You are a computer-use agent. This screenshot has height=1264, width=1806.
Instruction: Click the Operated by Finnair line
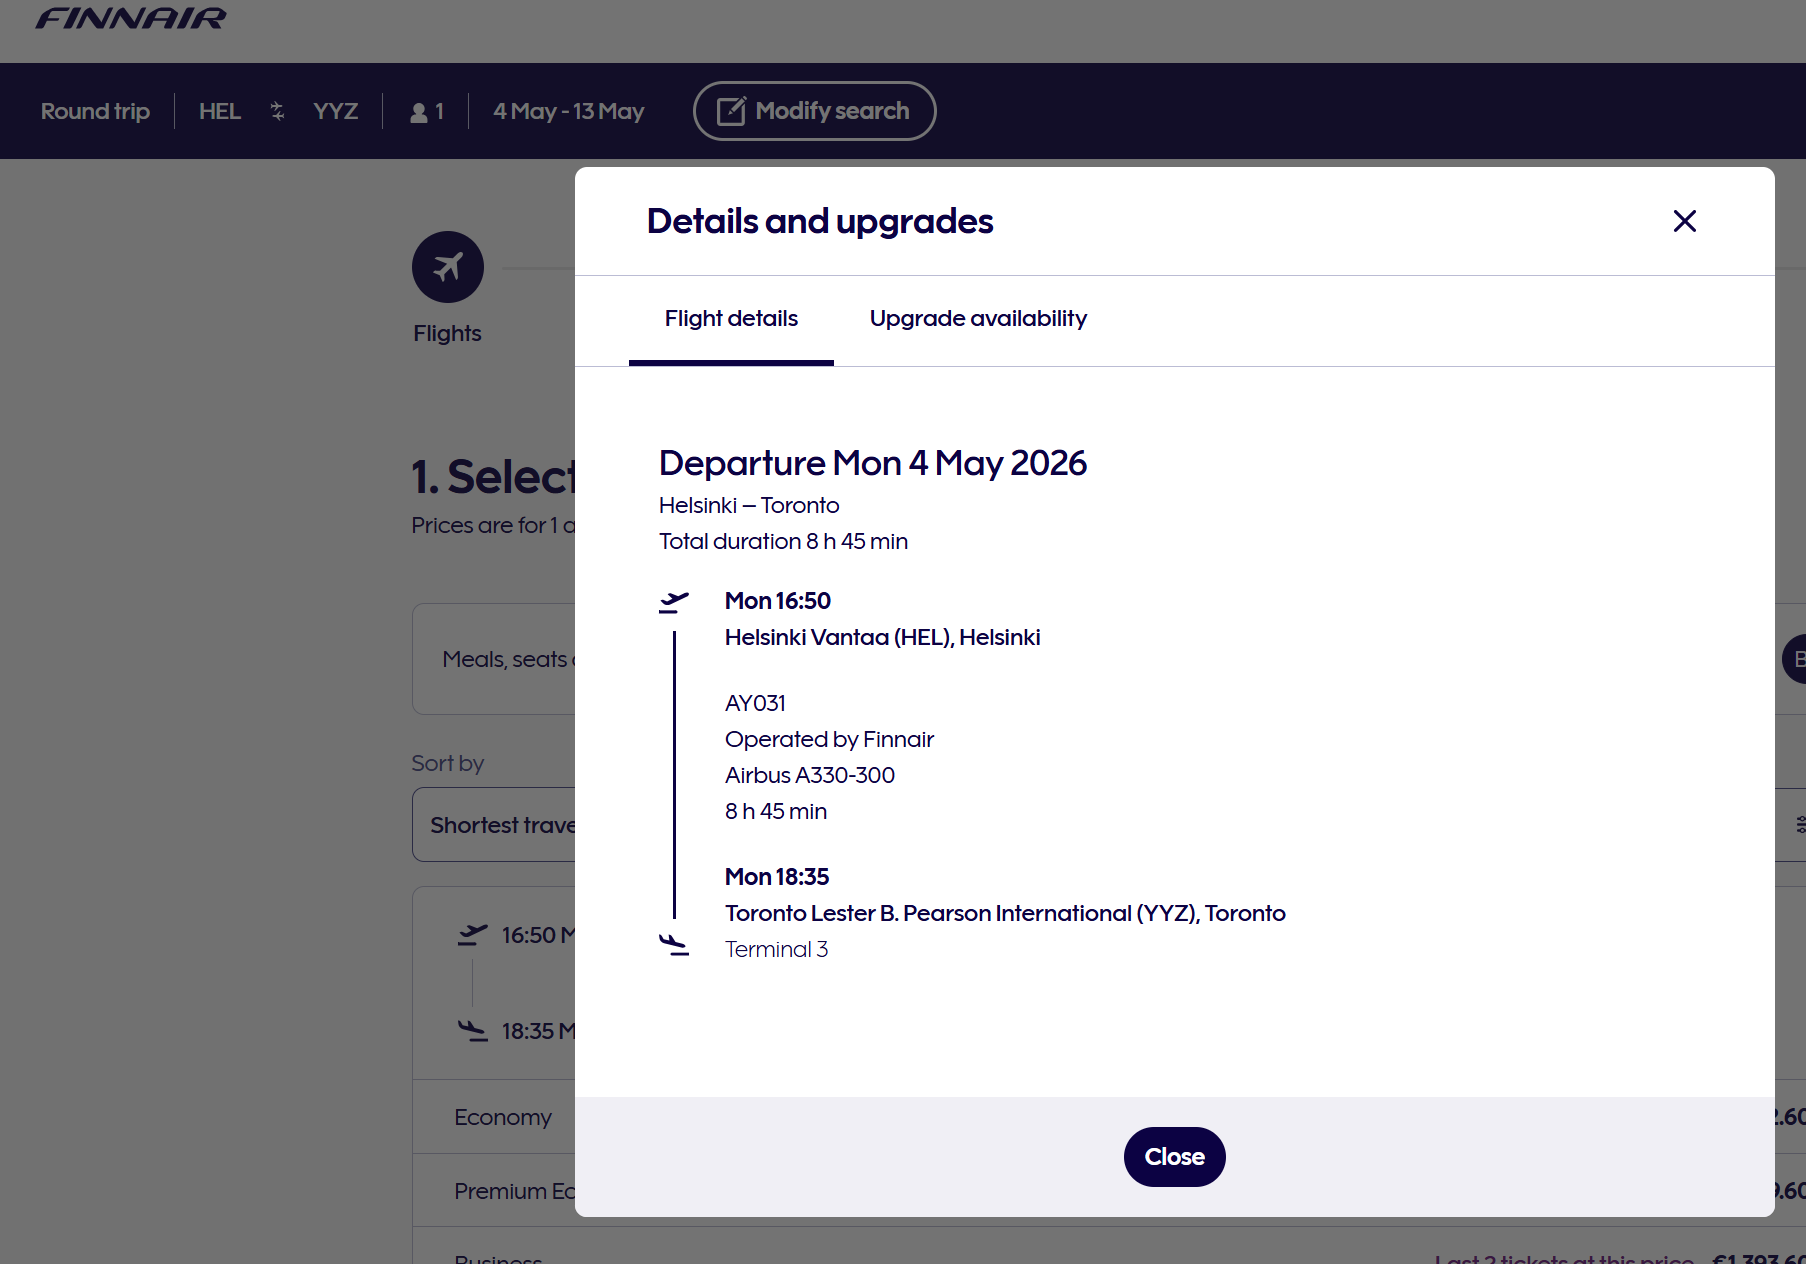point(829,740)
